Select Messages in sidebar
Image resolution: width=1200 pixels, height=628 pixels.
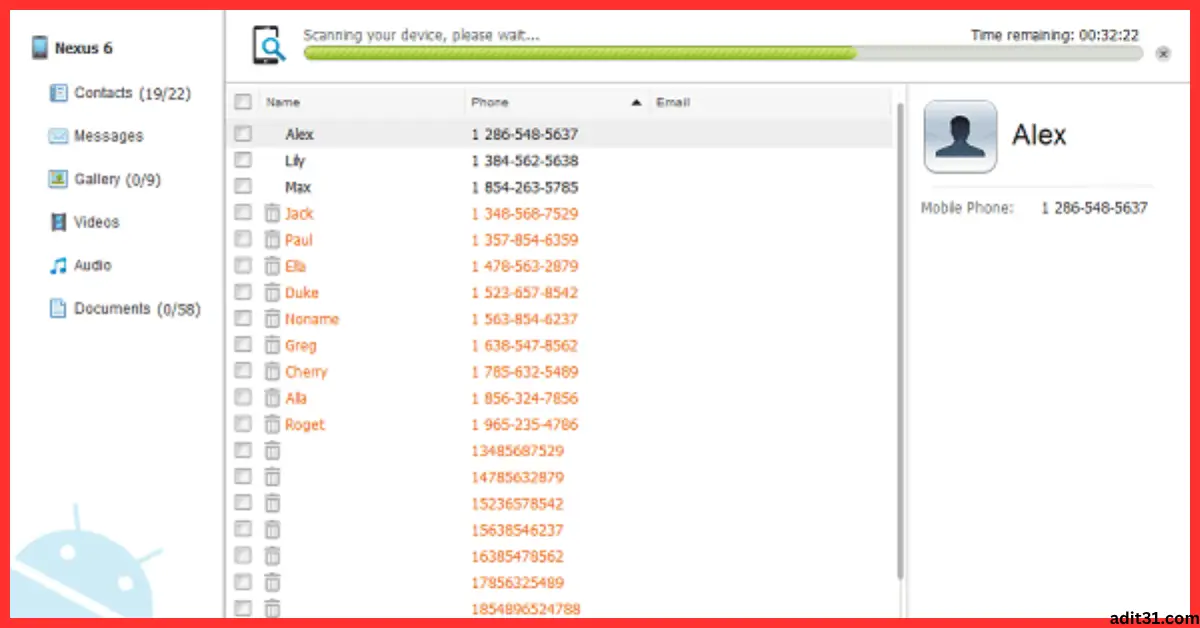coord(109,136)
